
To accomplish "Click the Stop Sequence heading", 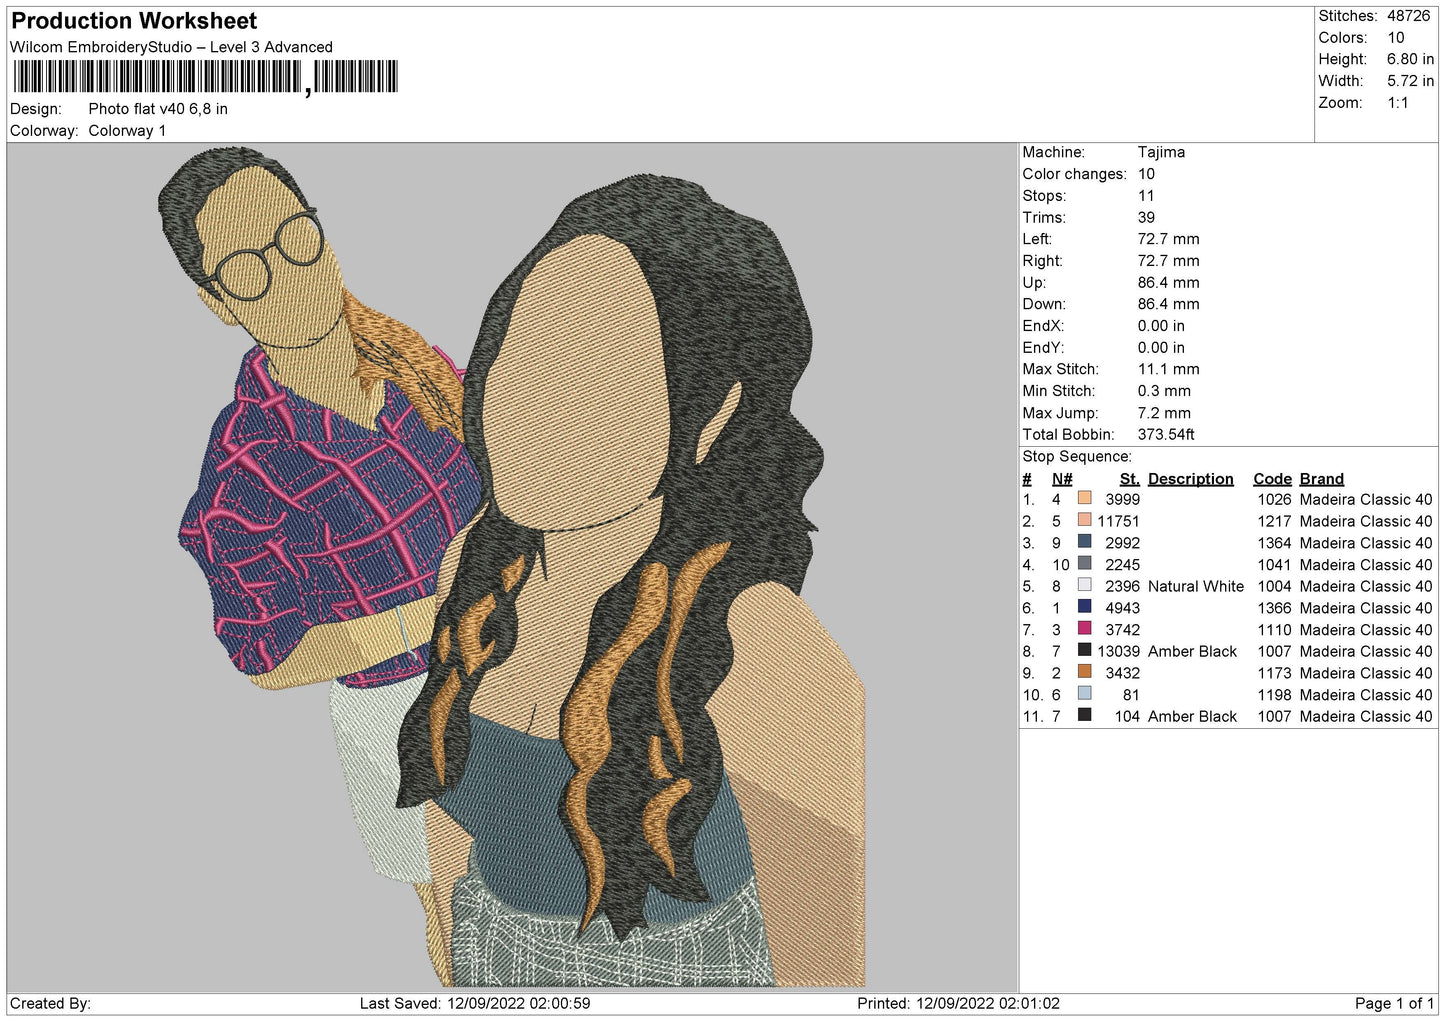I will [x=1077, y=457].
